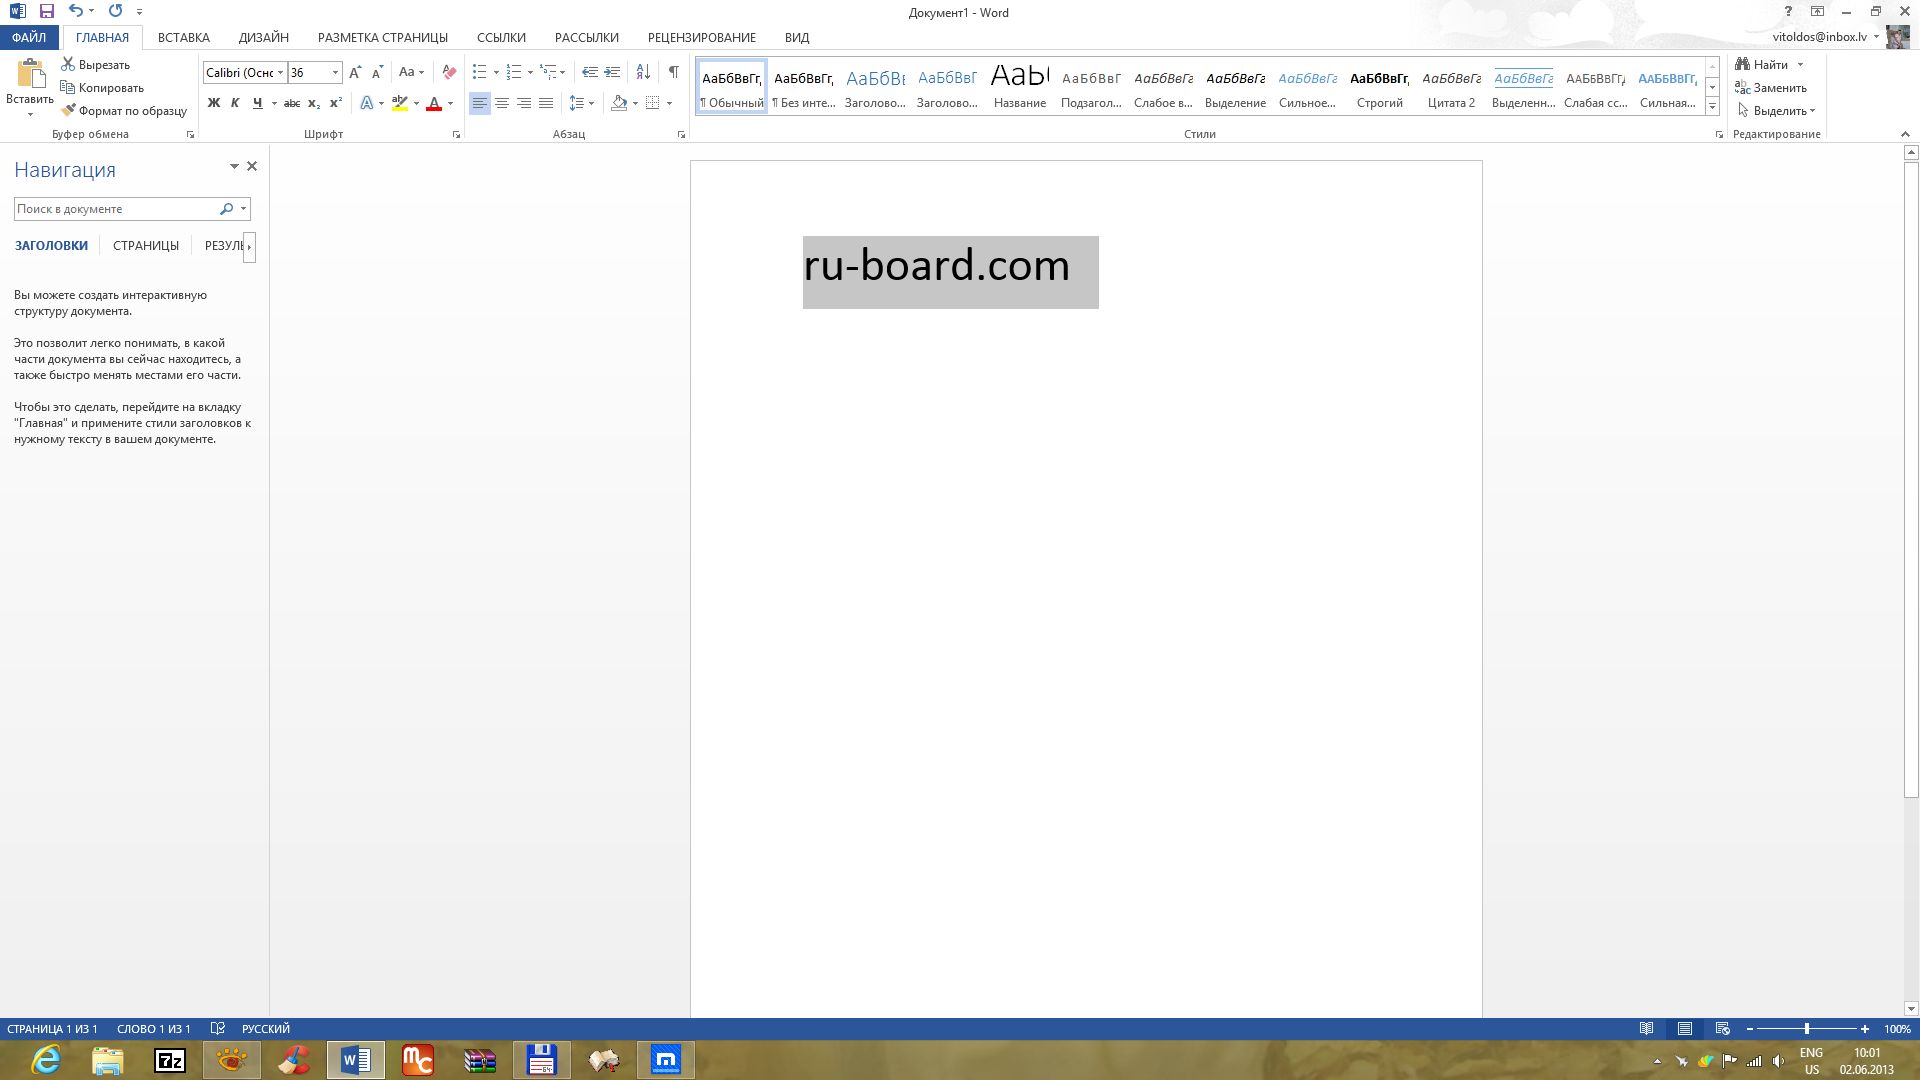This screenshot has width=1920, height=1080.
Task: Click the Sort A-Z icon
Action: click(x=643, y=72)
